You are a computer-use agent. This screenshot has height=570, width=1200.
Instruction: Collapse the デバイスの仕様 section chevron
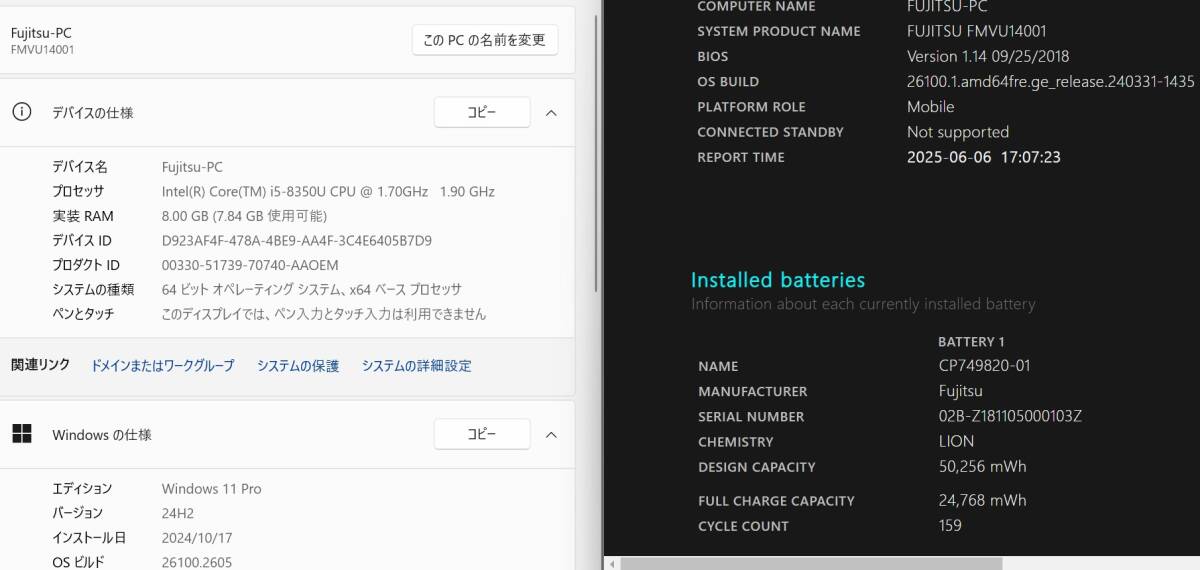[551, 112]
